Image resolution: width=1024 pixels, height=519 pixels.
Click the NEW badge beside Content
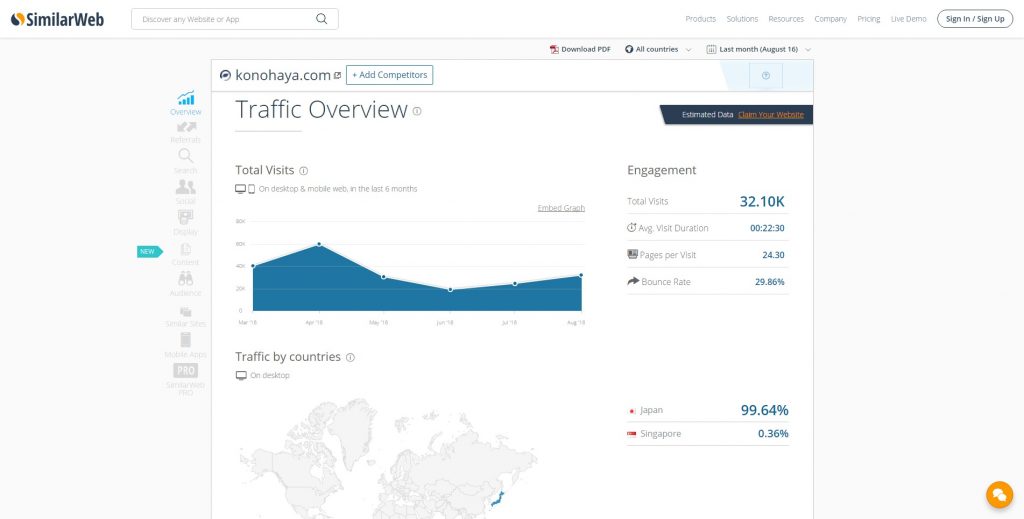click(x=149, y=251)
